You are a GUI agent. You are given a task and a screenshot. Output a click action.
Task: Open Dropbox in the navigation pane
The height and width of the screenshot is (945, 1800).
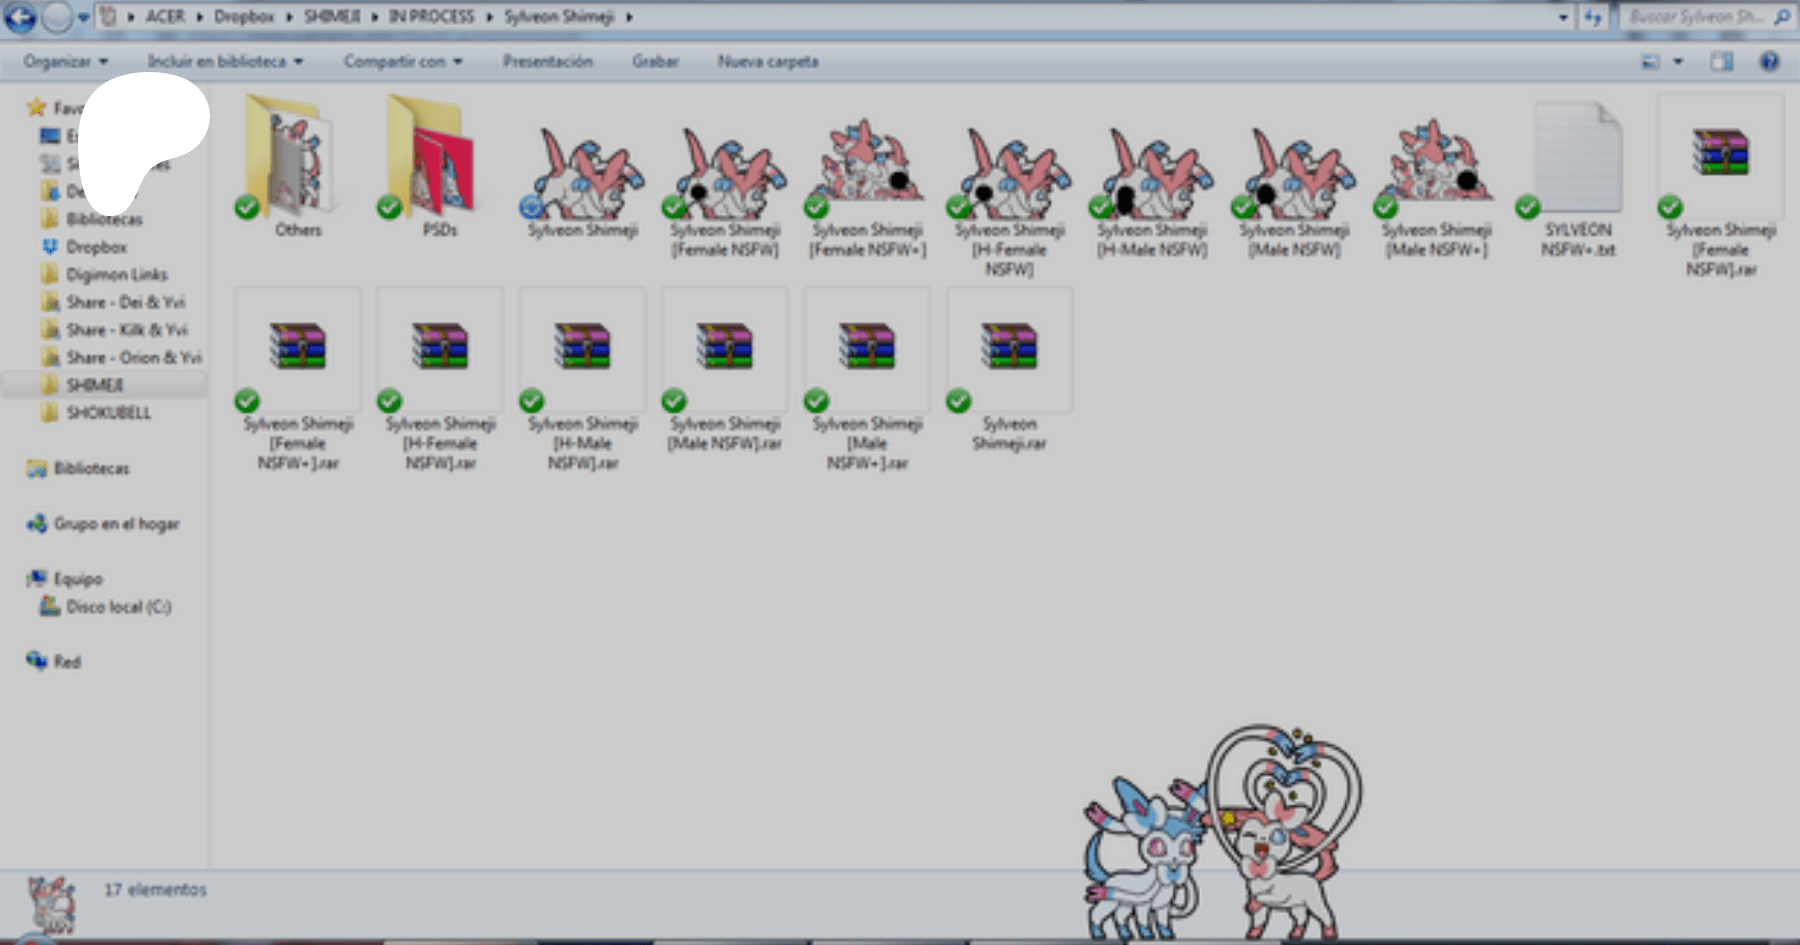tap(97, 247)
